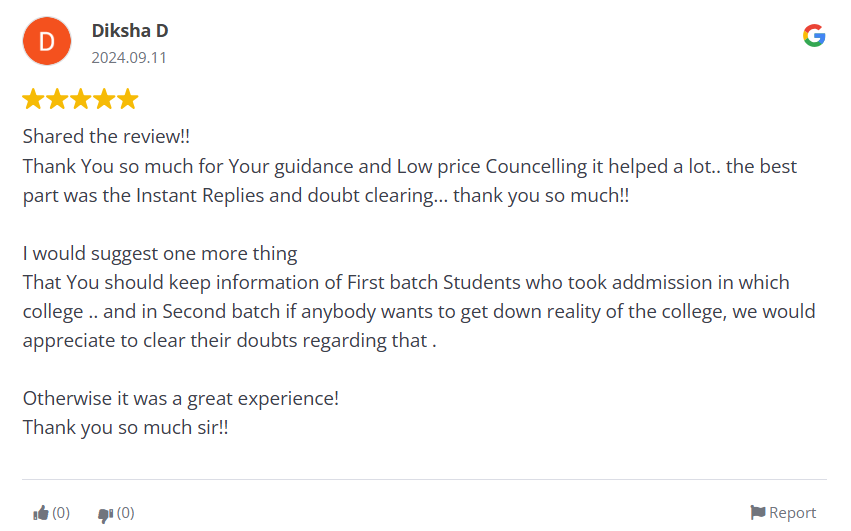Click the line 'Shared the review!!'
The image size is (851, 531).
coord(106,136)
